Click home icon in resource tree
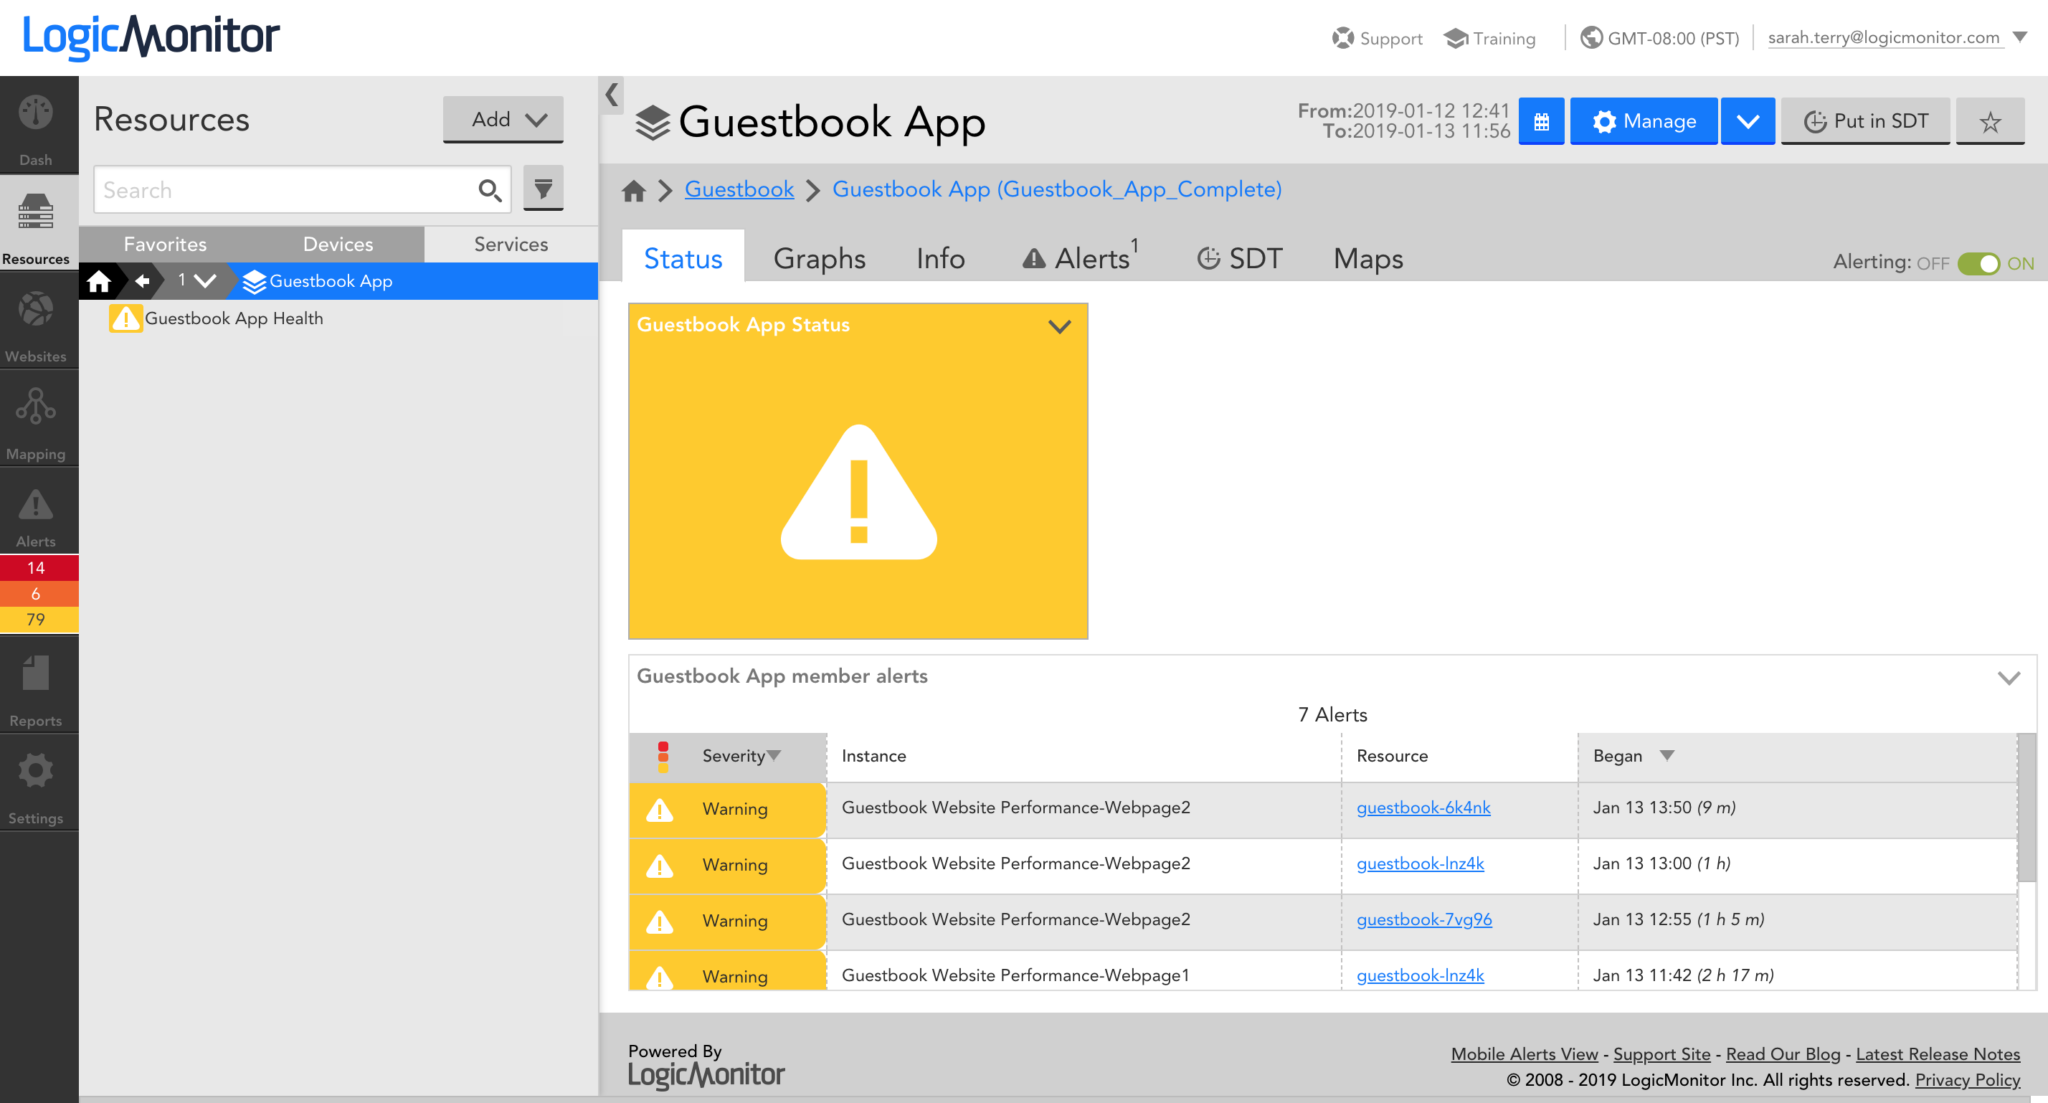 click(x=99, y=281)
